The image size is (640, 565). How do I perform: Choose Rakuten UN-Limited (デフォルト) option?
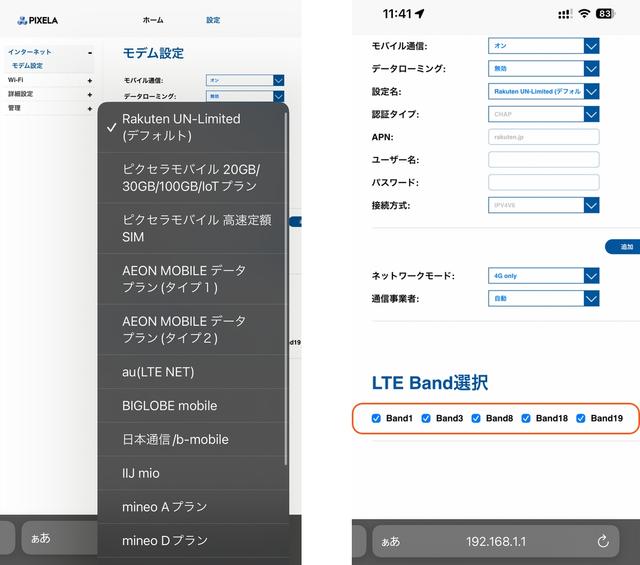click(192, 127)
